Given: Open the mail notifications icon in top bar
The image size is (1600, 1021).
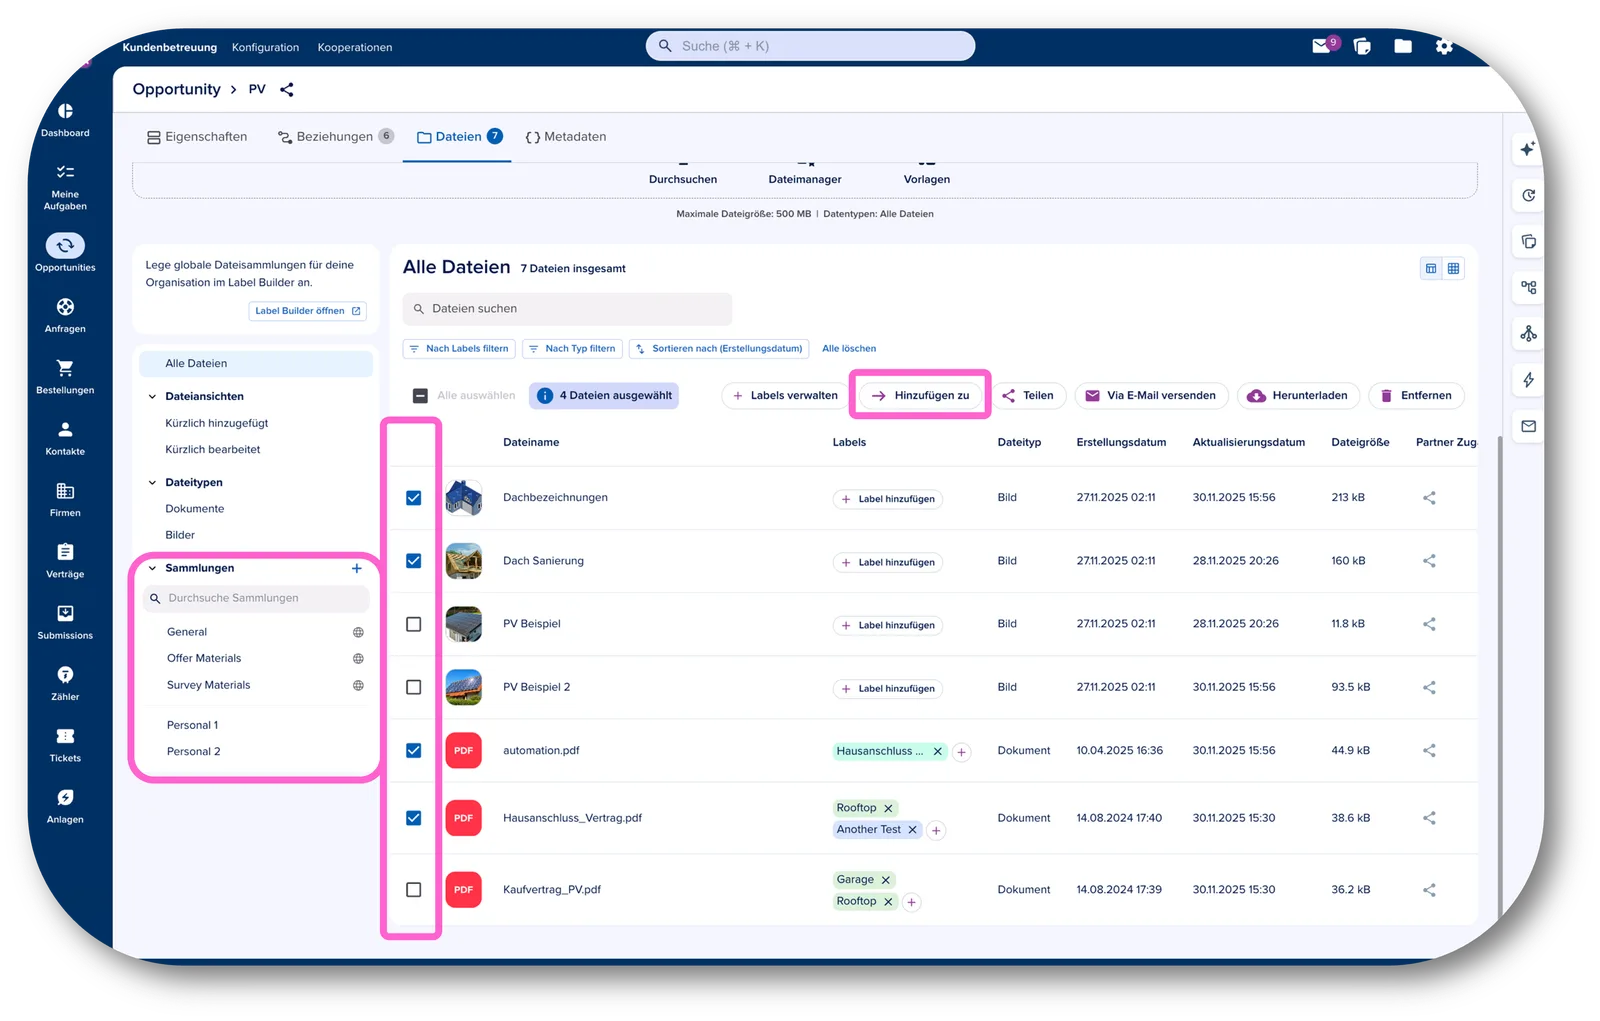Looking at the screenshot, I should 1323,46.
